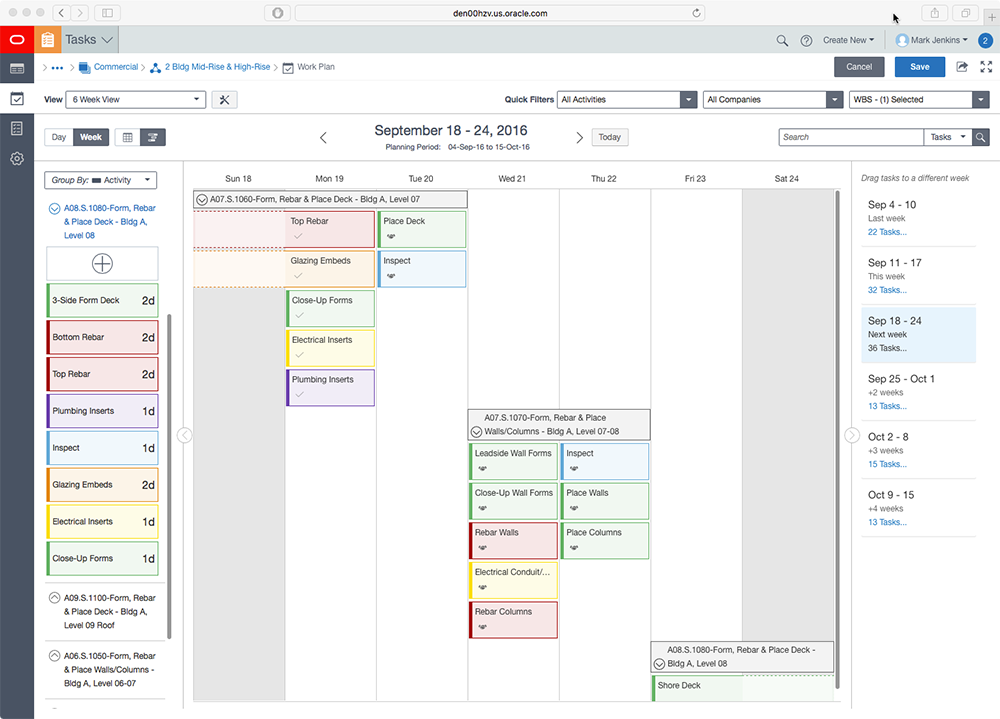This screenshot has height=719, width=1000.
Task: Open the Group By Activity dropdown
Action: (x=100, y=180)
